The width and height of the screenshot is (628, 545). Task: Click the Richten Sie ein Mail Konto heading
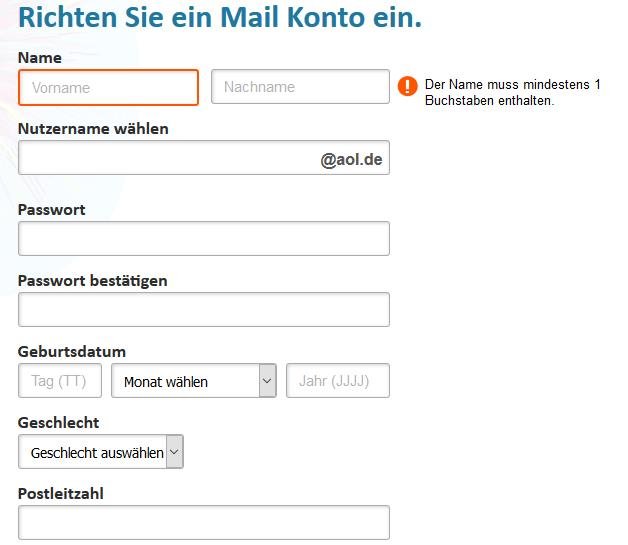220,18
